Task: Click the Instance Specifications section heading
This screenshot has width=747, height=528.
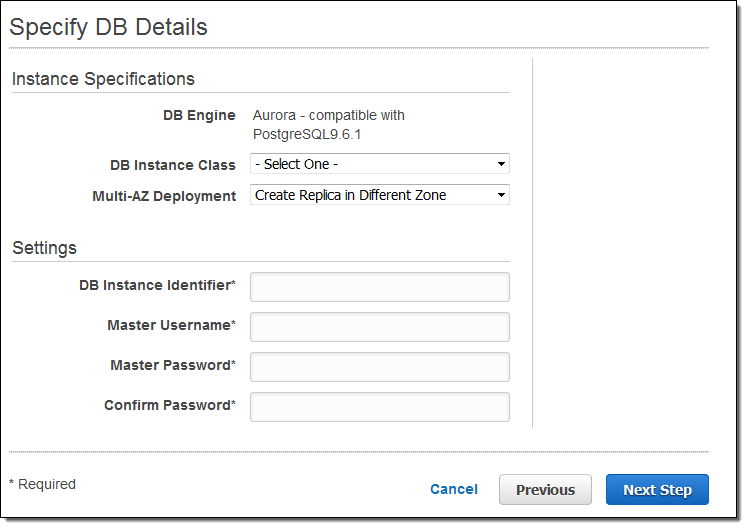Action: tap(103, 79)
